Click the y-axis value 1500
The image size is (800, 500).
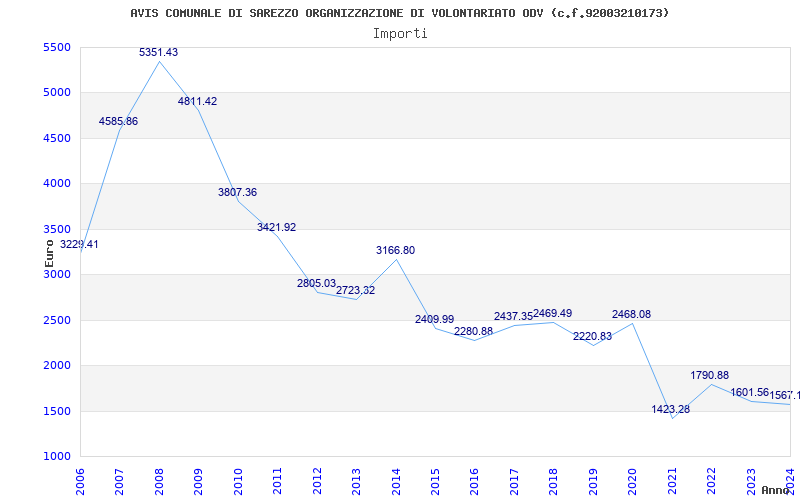57,411
